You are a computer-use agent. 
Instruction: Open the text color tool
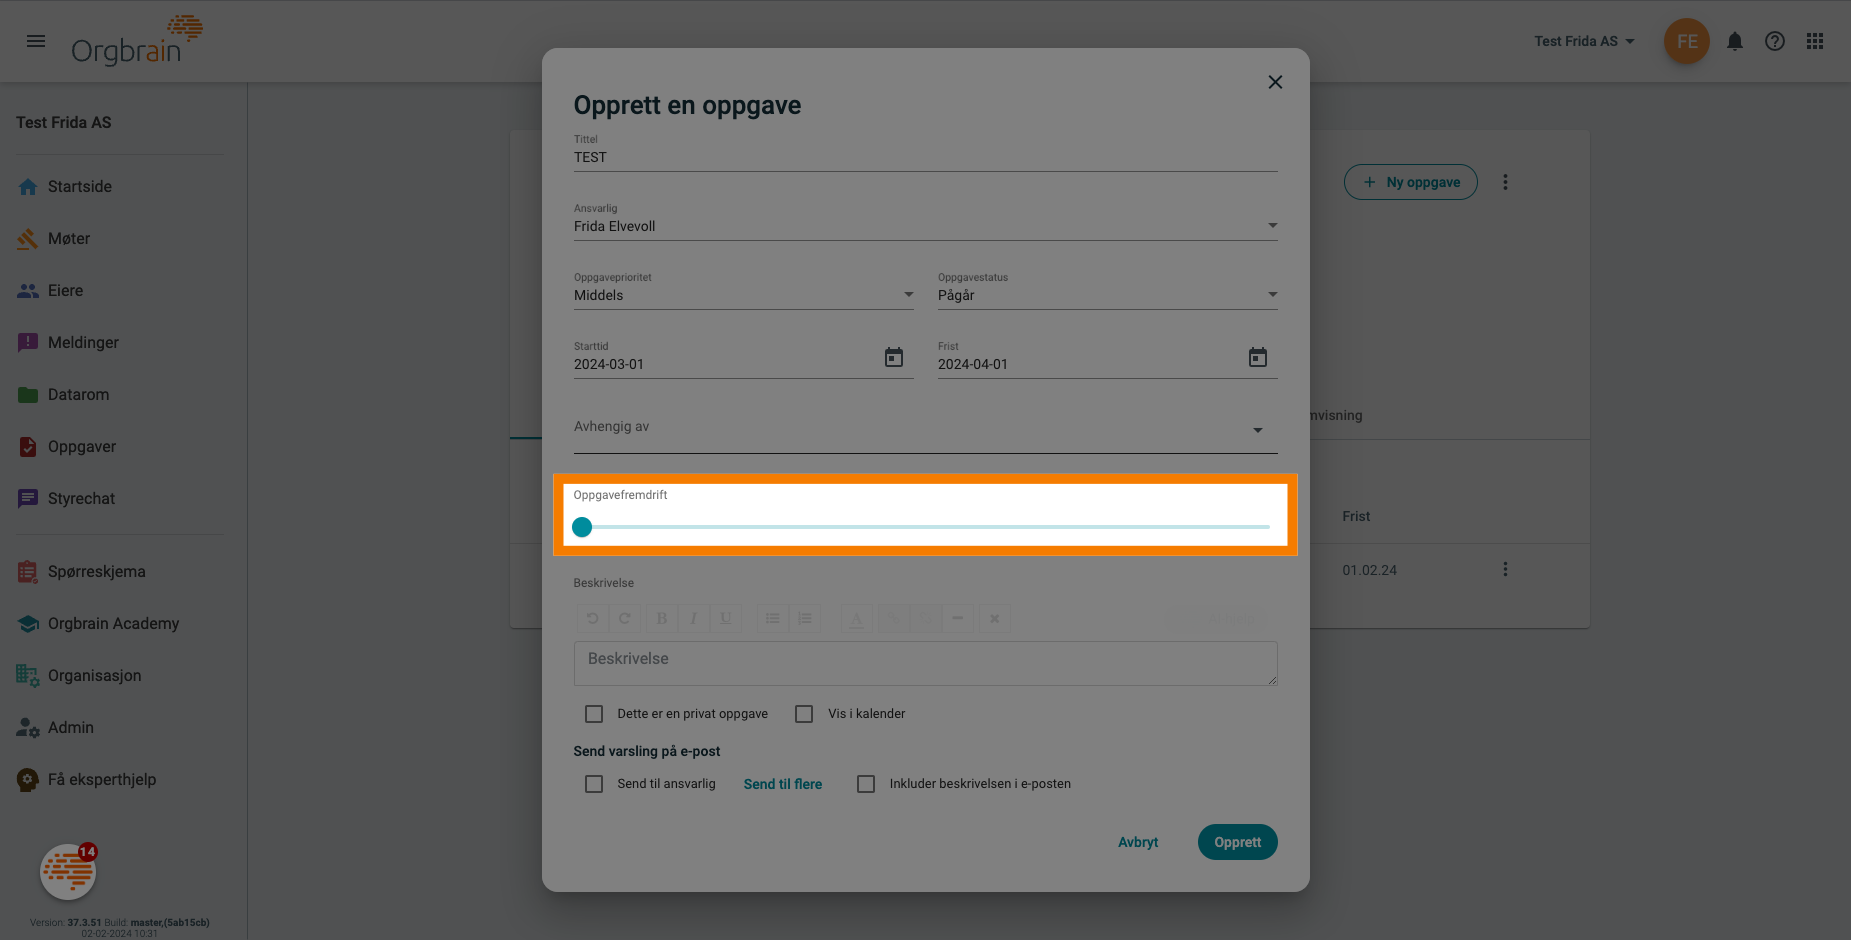857,618
